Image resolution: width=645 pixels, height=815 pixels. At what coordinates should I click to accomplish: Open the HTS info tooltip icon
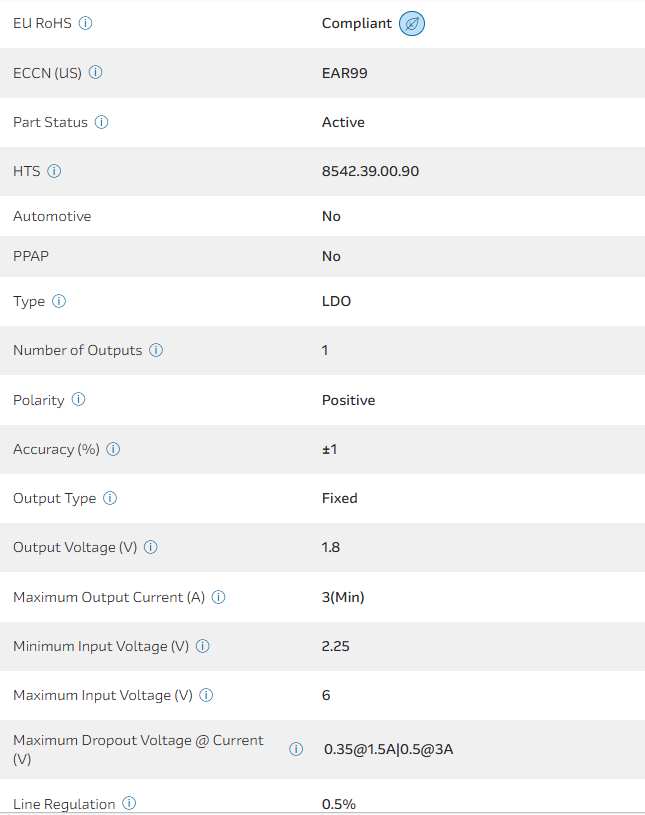(x=54, y=171)
